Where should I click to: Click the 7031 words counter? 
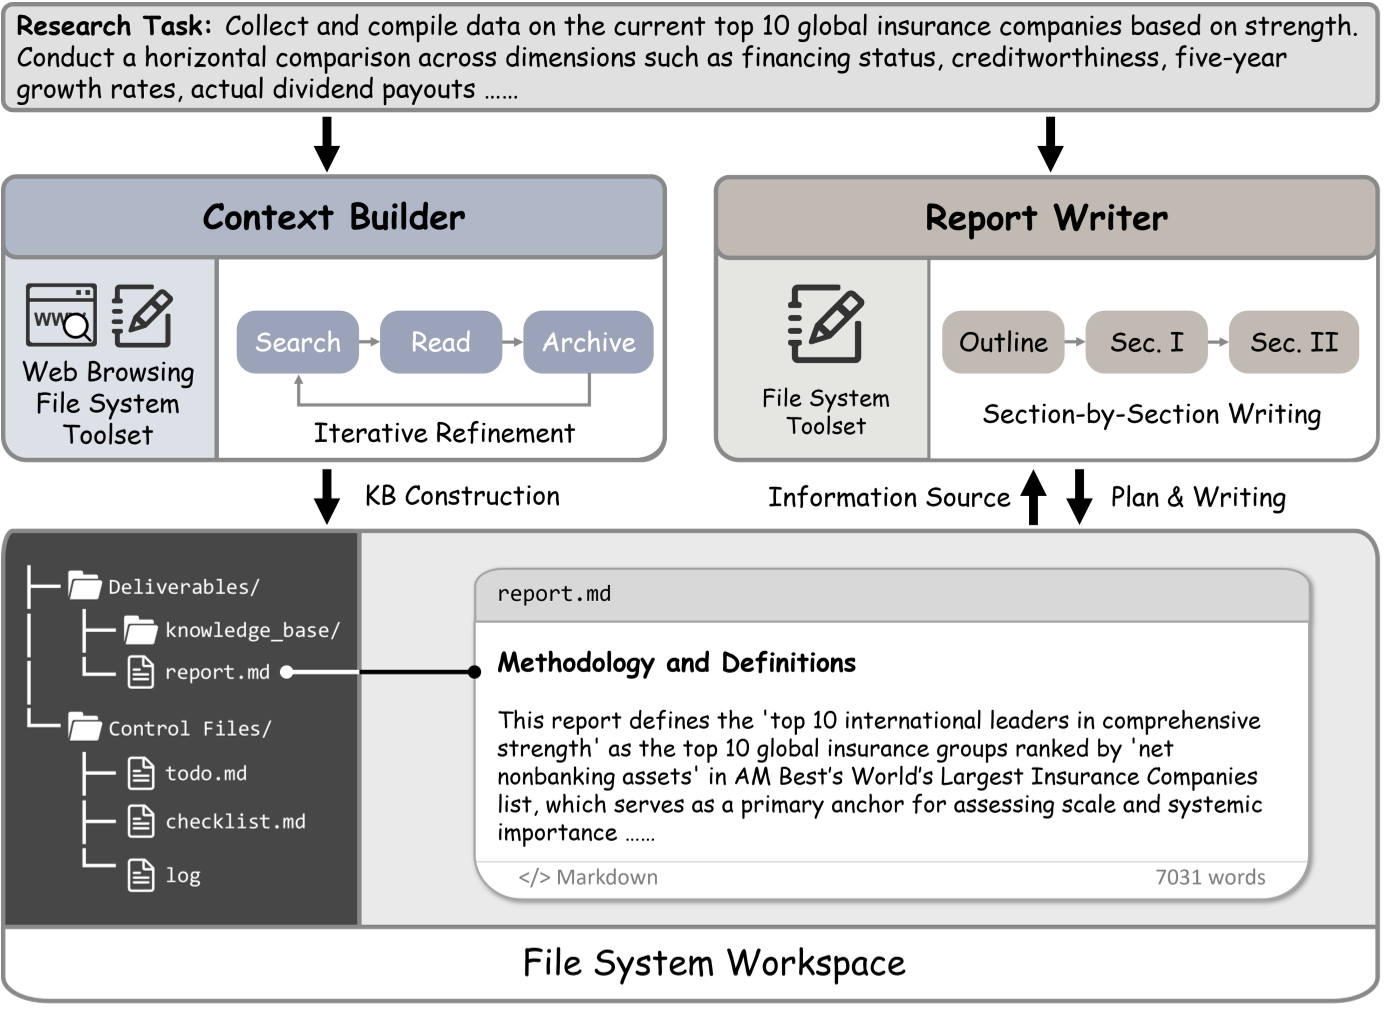pos(1211,877)
